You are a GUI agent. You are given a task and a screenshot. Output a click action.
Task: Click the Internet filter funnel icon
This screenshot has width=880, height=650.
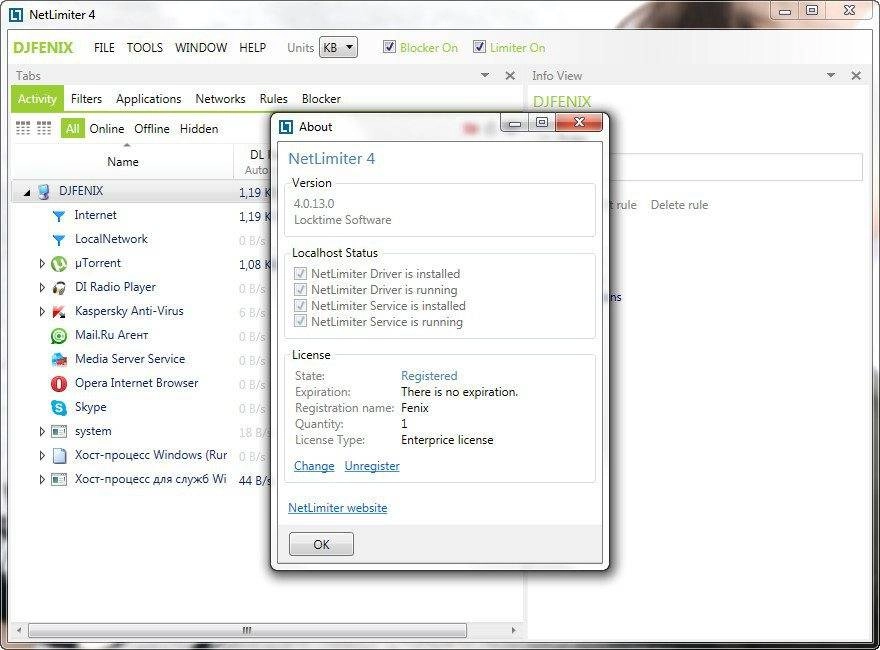click(x=58, y=216)
